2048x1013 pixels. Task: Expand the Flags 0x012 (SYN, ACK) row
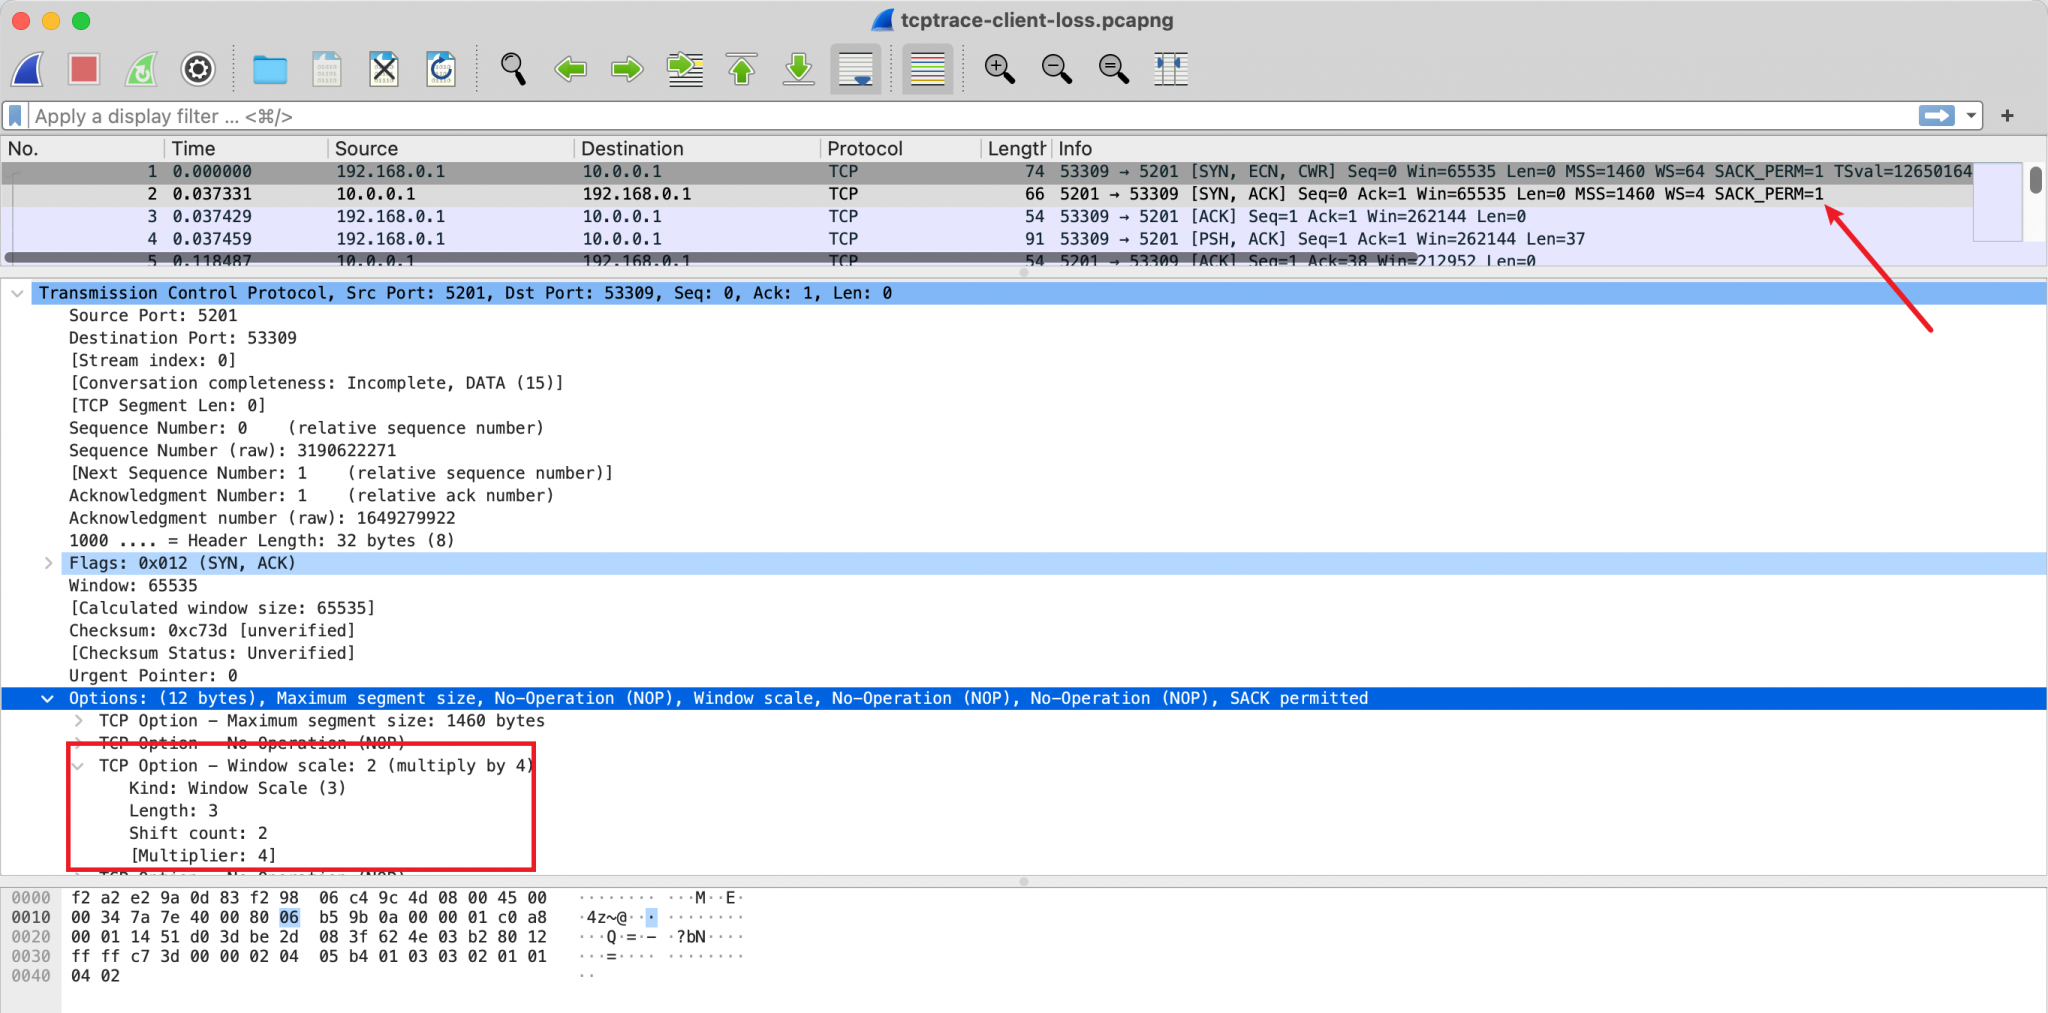(x=48, y=563)
